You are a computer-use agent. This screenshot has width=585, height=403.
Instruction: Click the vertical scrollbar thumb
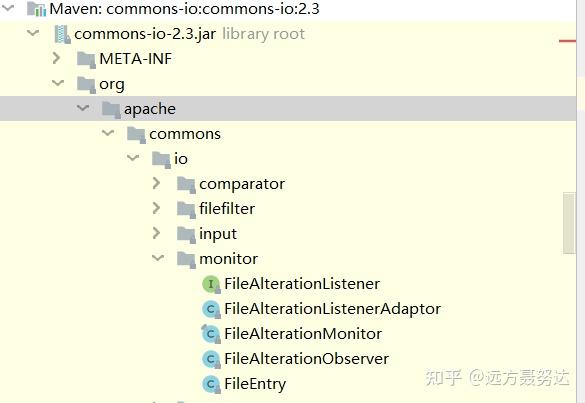coord(569,223)
